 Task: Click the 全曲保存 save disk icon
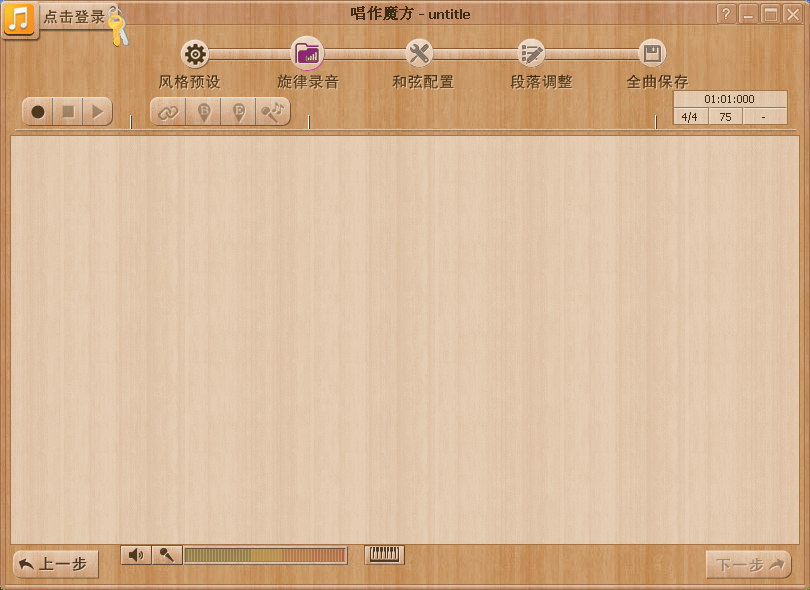pos(652,54)
